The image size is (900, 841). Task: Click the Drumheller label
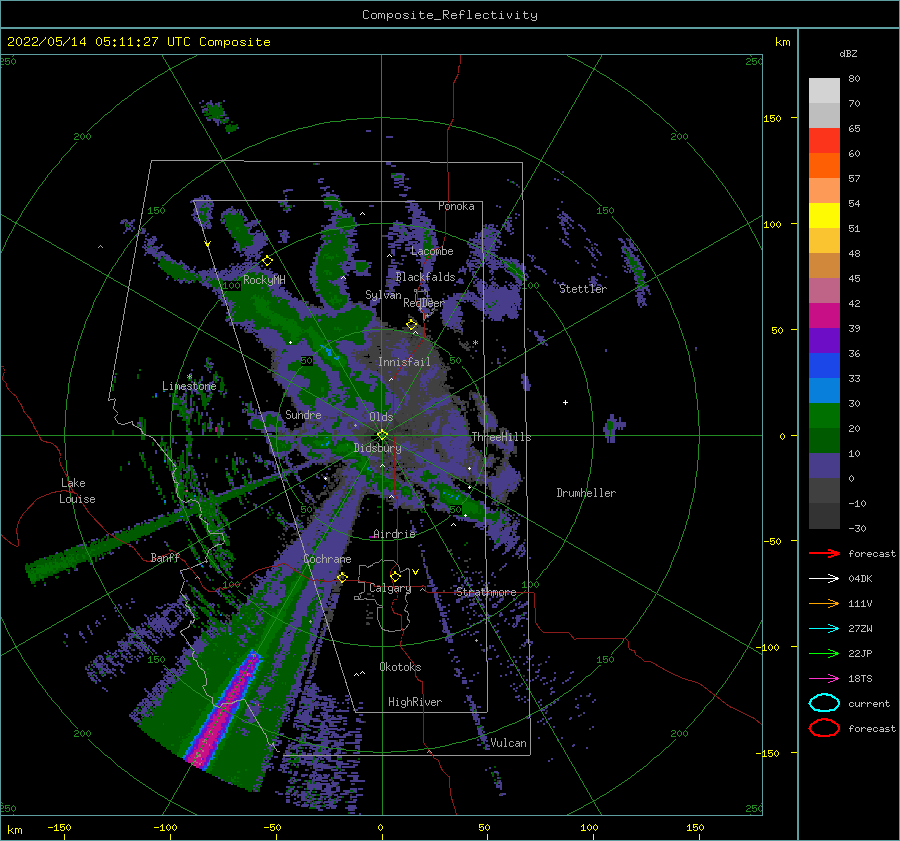point(586,493)
